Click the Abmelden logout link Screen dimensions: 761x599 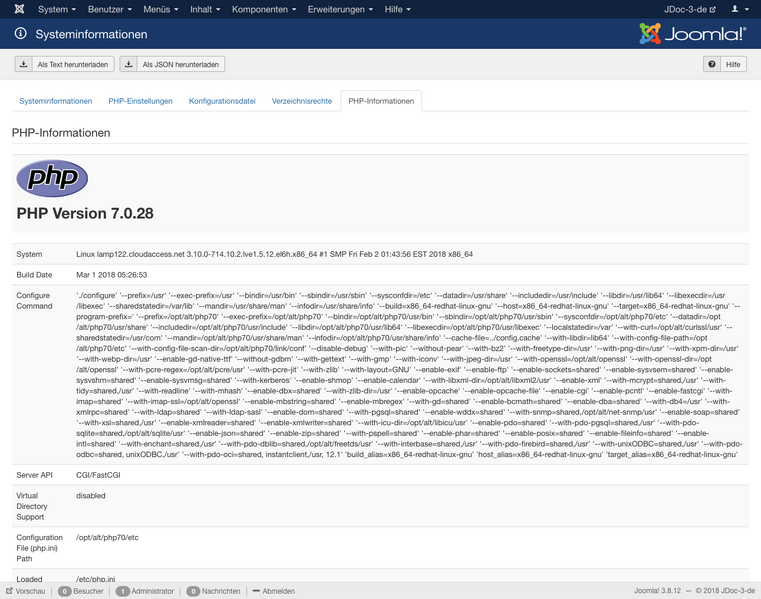click(x=274, y=591)
